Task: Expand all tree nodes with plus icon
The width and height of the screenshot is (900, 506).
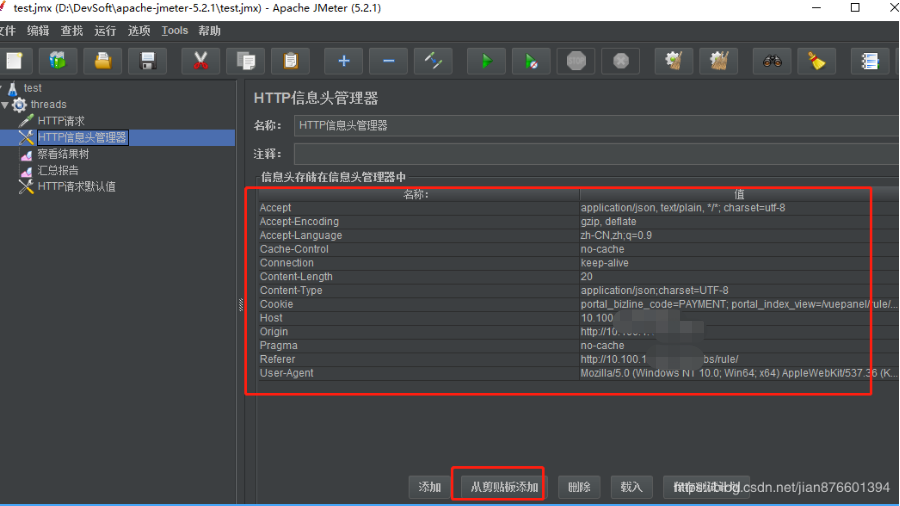Action: 343,61
